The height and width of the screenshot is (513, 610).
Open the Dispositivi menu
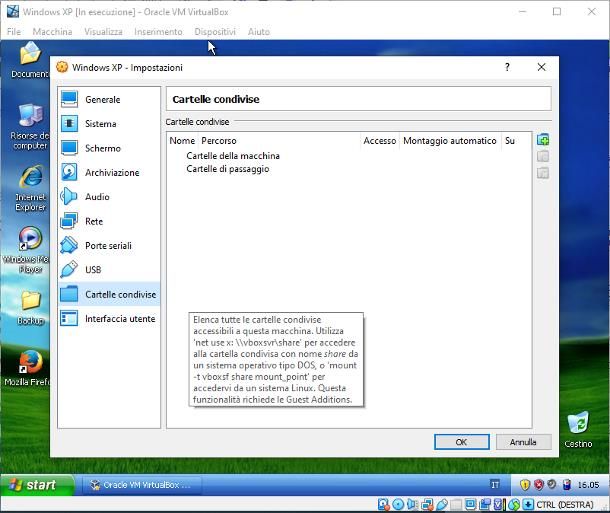215,32
